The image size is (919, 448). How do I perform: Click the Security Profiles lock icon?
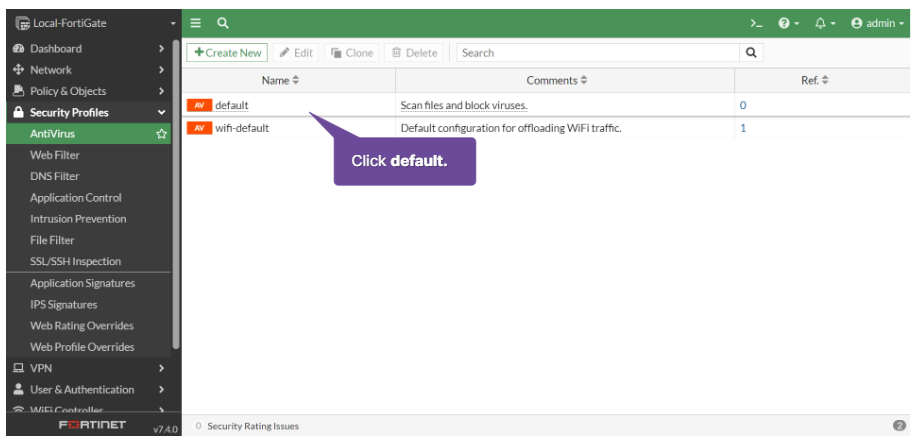click(18, 112)
